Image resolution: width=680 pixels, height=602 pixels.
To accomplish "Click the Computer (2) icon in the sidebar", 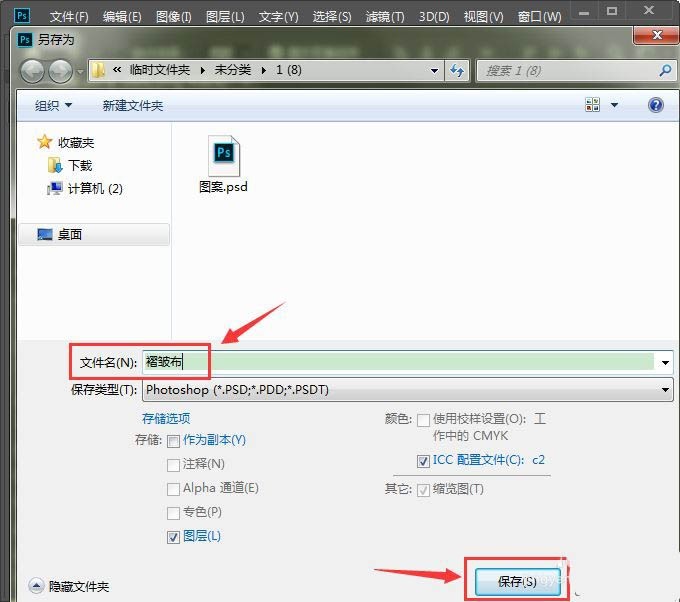I will pos(55,188).
